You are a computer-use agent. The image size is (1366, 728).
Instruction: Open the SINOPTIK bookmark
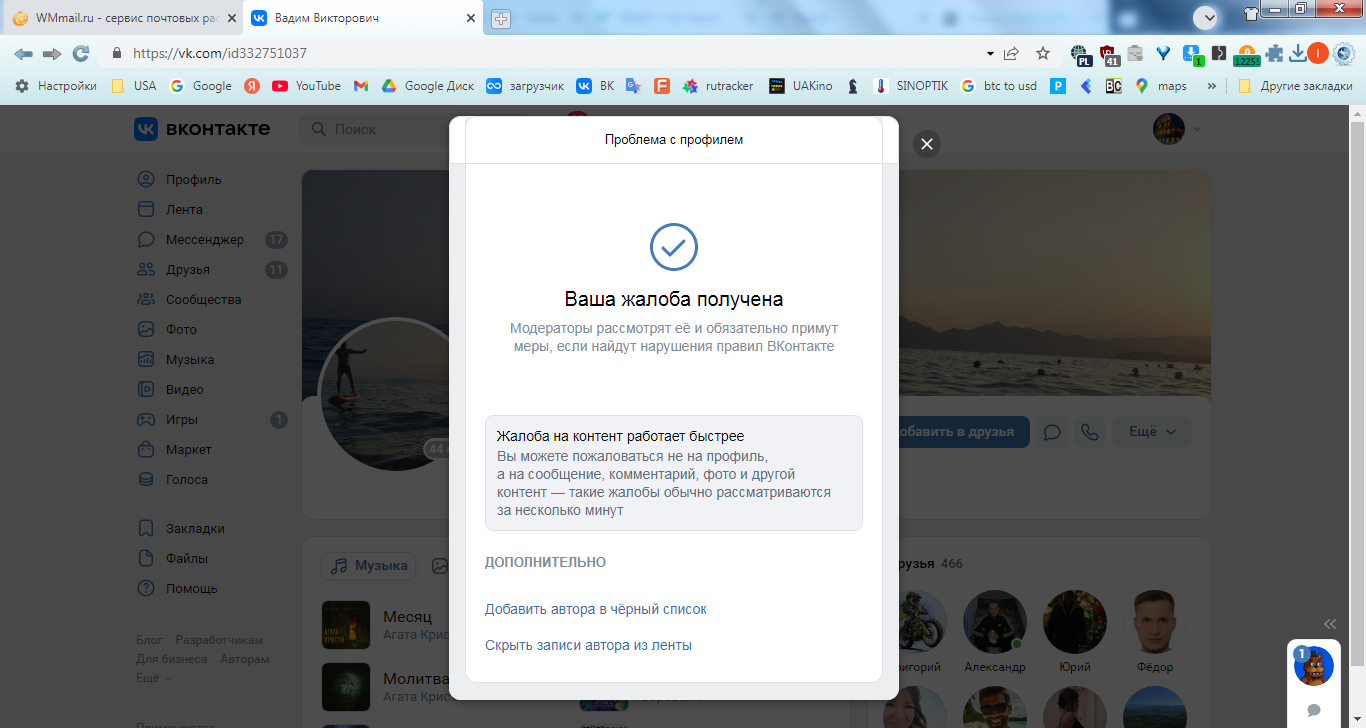(911, 86)
